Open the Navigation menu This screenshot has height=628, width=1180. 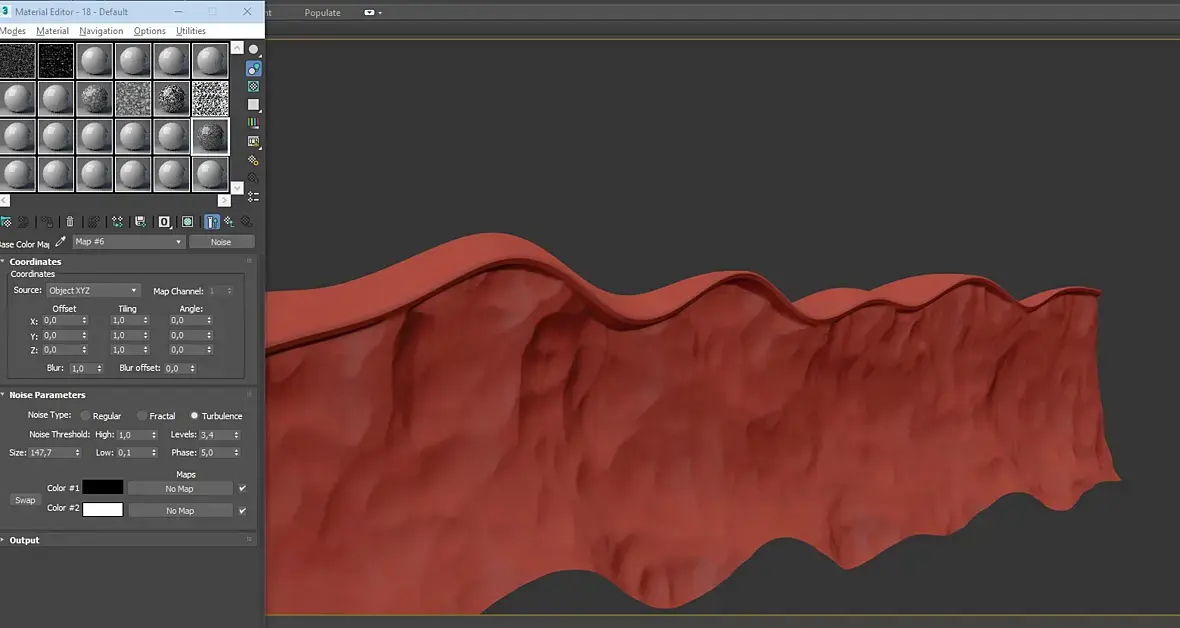[x=101, y=31]
